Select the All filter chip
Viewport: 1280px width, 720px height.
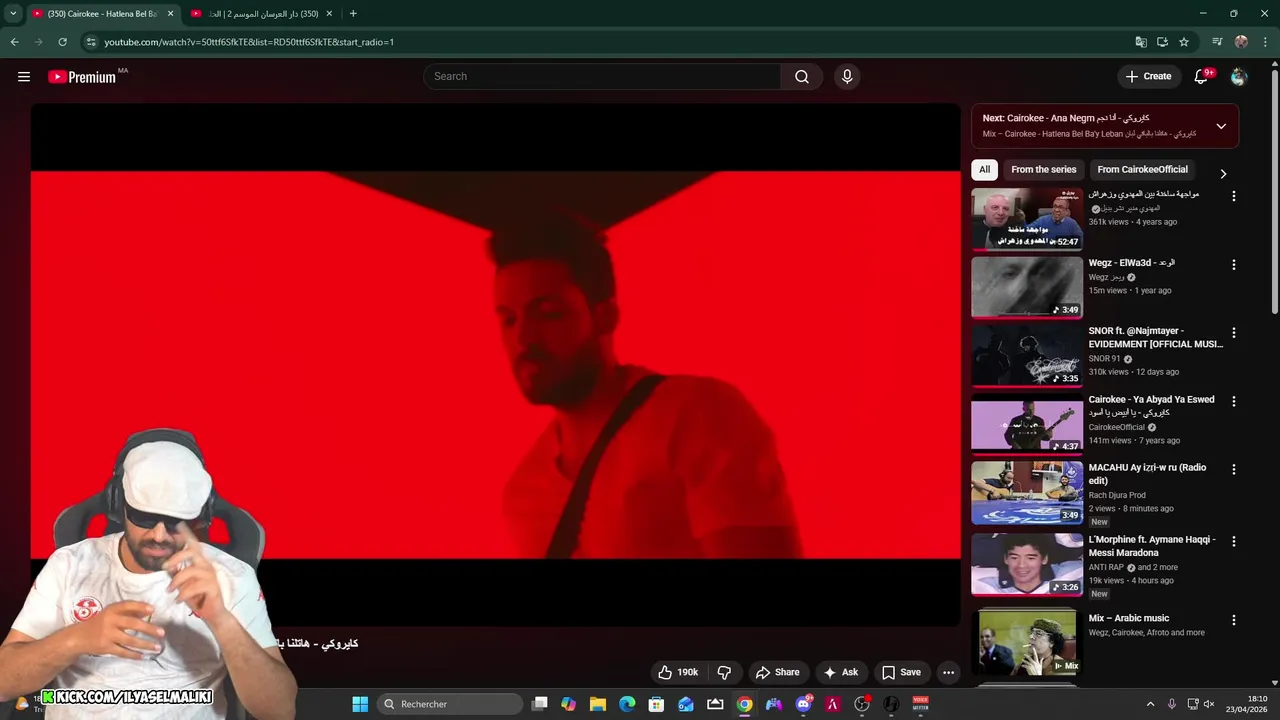[985, 170]
